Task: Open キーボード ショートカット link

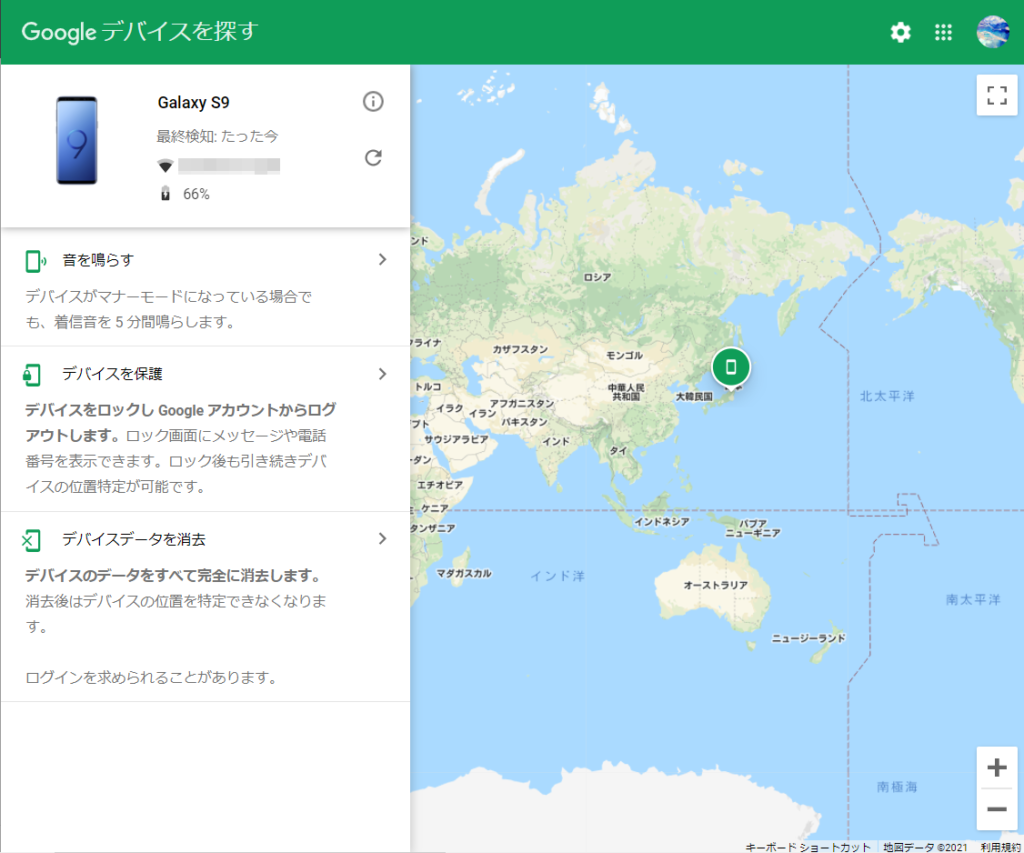Action: click(x=808, y=846)
